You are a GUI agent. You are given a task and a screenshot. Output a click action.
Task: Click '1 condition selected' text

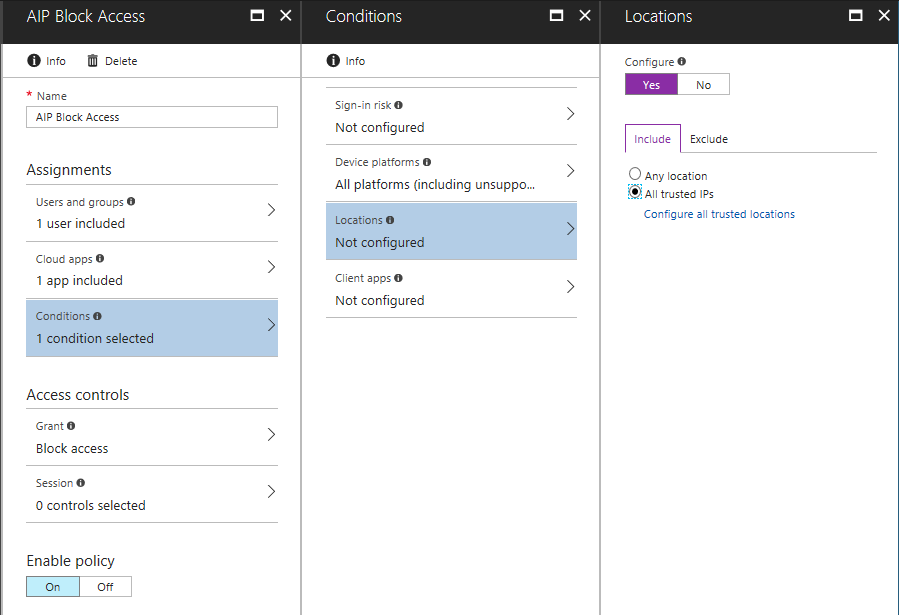[x=95, y=339]
